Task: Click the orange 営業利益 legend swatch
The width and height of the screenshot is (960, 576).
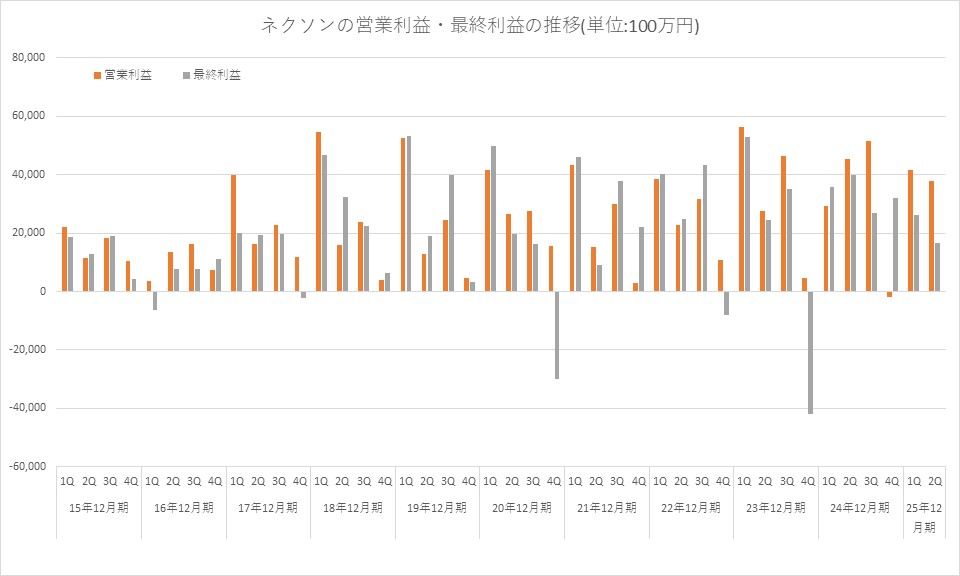Action: click(x=97, y=75)
